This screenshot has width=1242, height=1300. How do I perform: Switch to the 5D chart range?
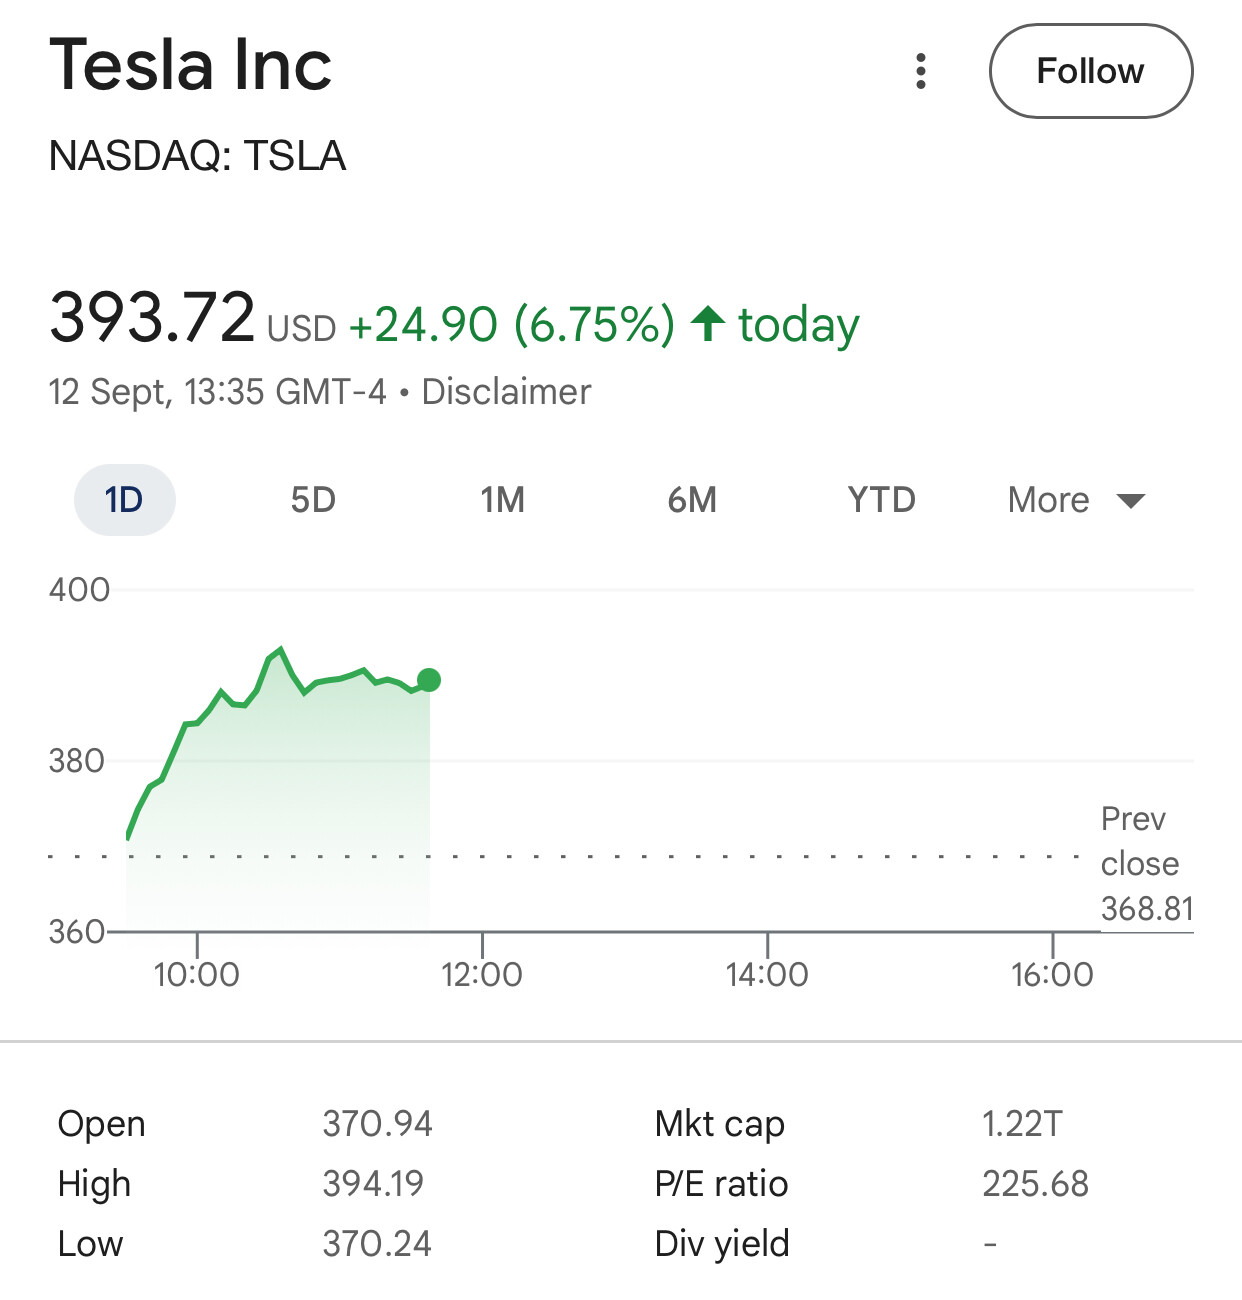point(313,500)
